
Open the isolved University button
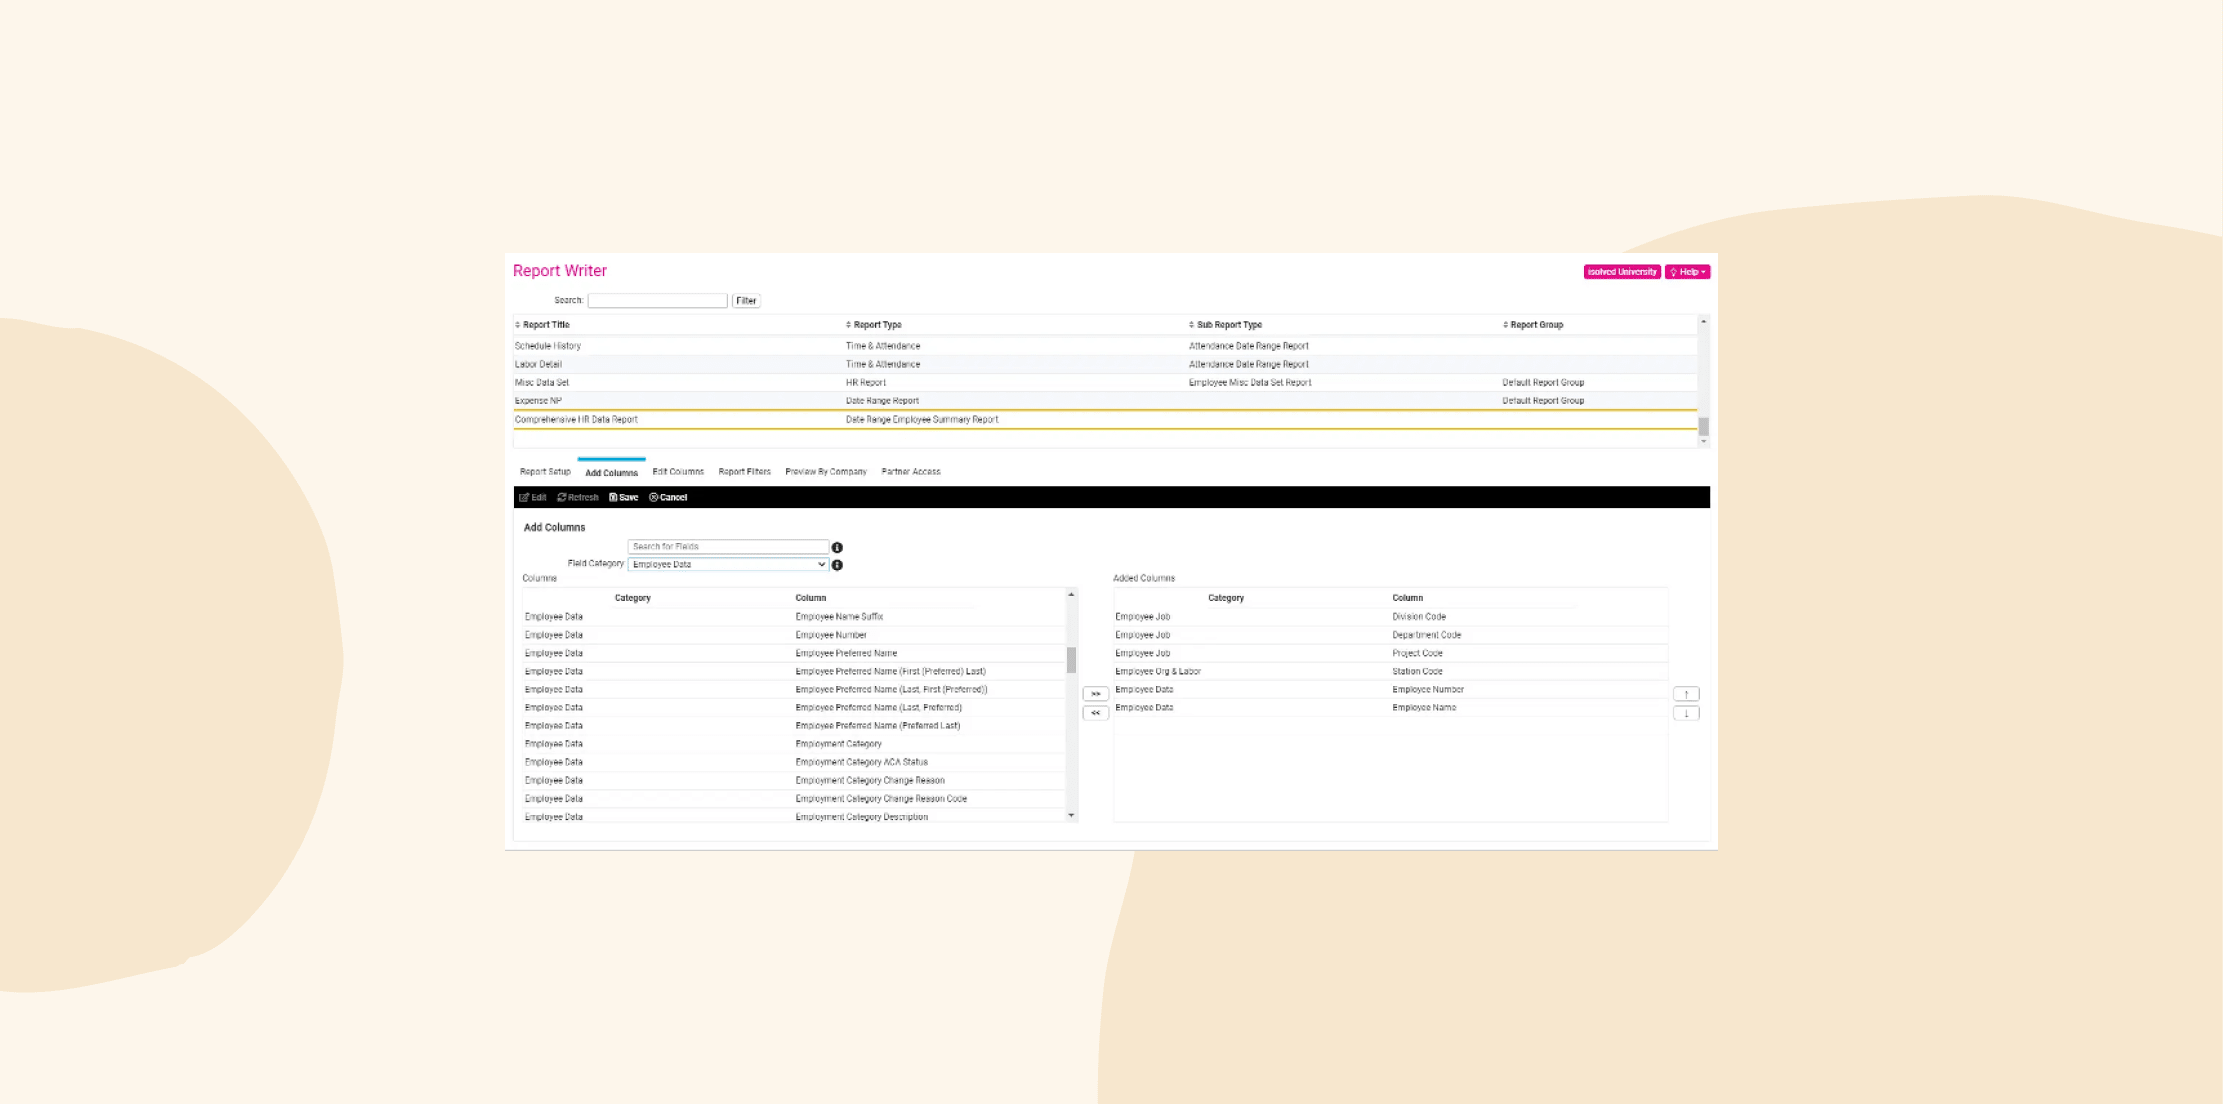(x=1621, y=272)
